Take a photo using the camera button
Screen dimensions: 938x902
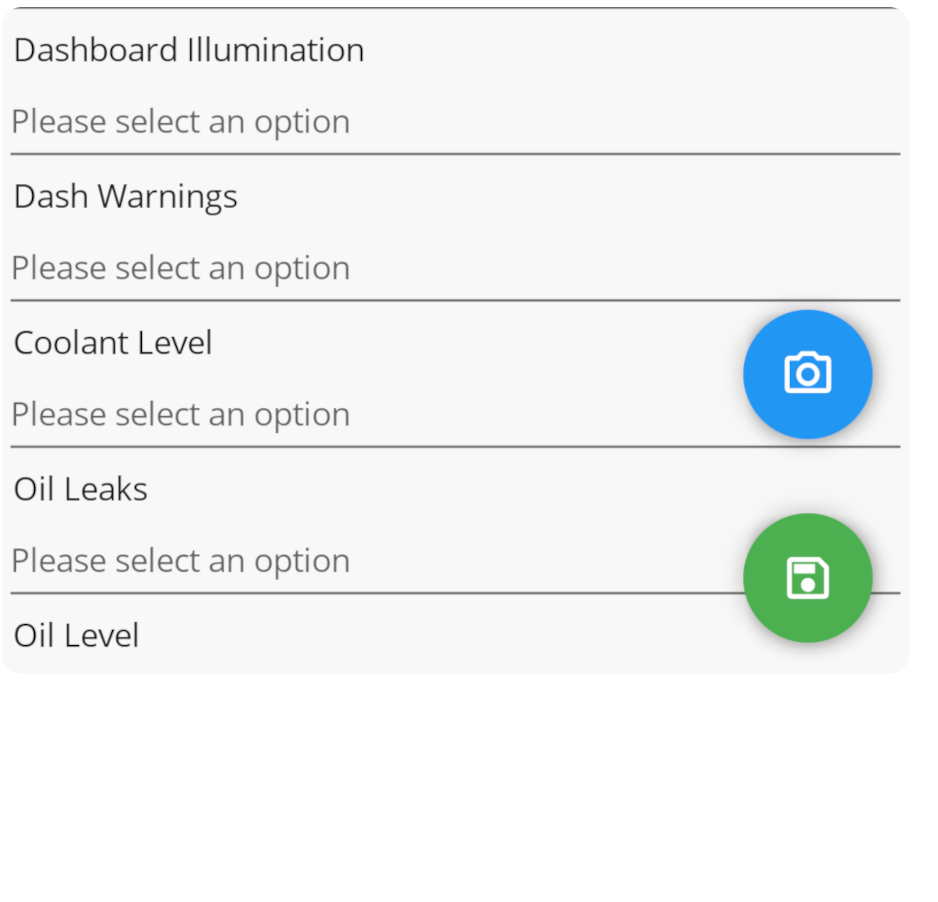pyautogui.click(x=807, y=374)
